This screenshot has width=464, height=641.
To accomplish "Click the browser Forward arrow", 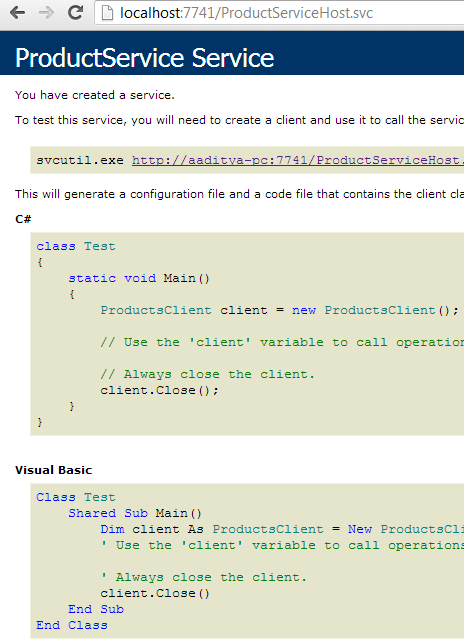I will pos(46,13).
